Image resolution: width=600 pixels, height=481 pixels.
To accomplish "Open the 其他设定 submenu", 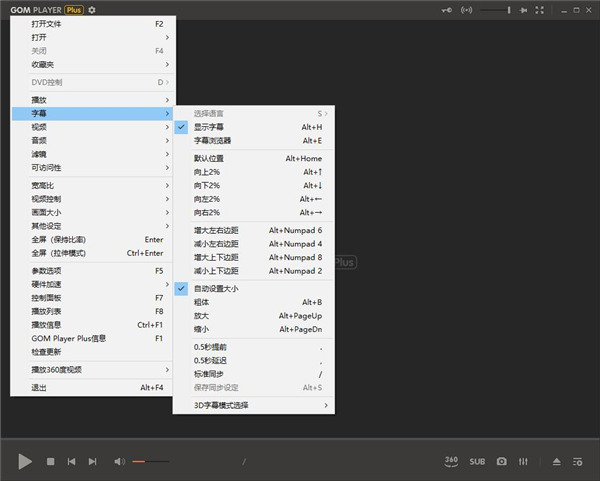I will click(93, 226).
